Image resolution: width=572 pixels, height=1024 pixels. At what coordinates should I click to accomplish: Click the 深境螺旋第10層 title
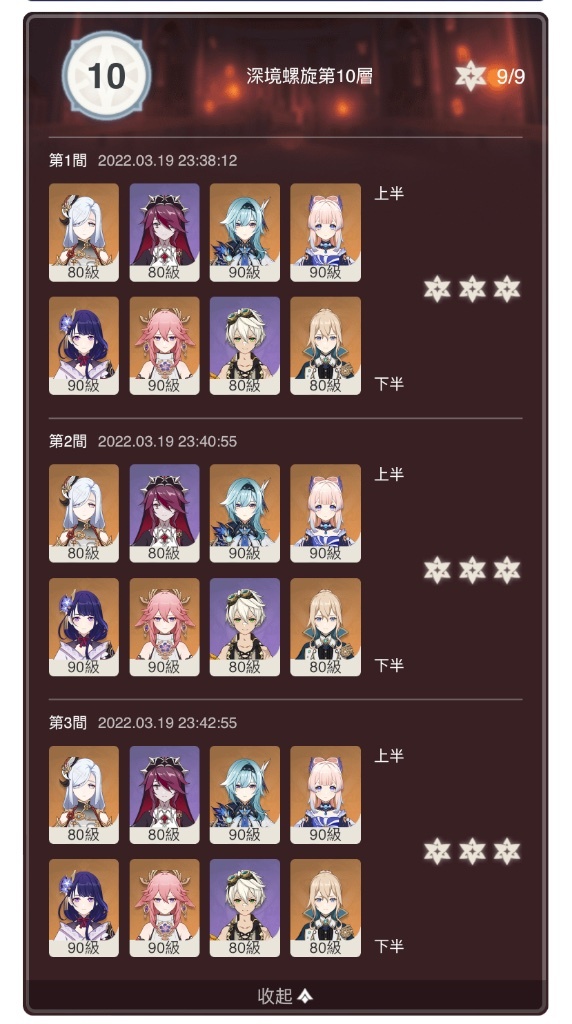pos(310,76)
